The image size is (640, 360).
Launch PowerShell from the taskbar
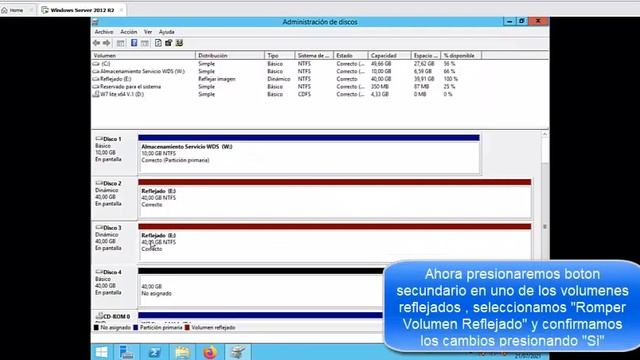pyautogui.click(x=154, y=352)
